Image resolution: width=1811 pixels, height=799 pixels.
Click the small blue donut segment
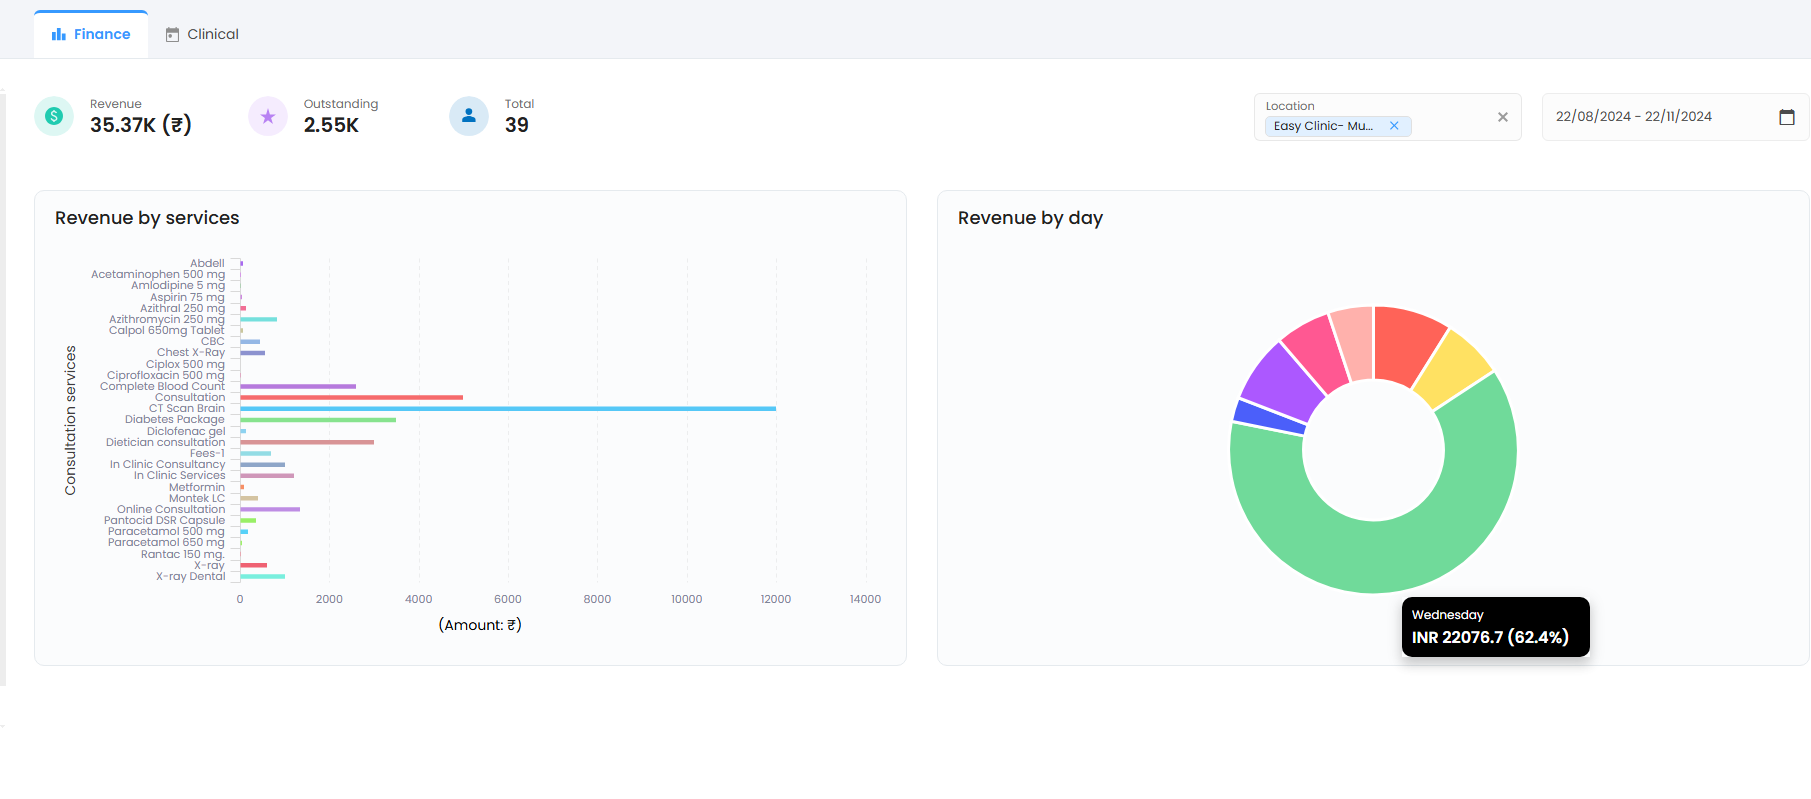1270,417
